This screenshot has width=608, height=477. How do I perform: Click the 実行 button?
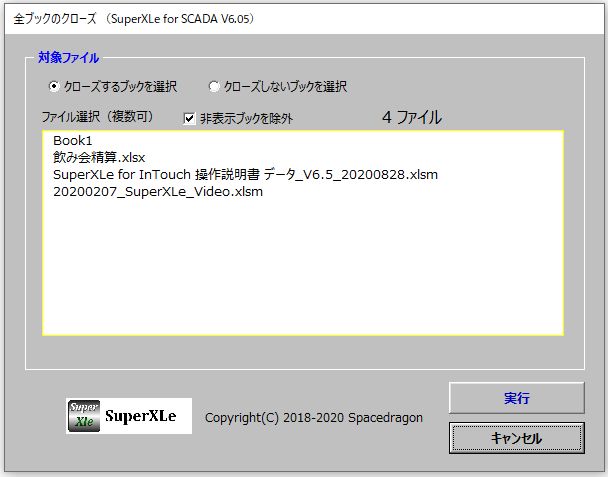tap(516, 398)
